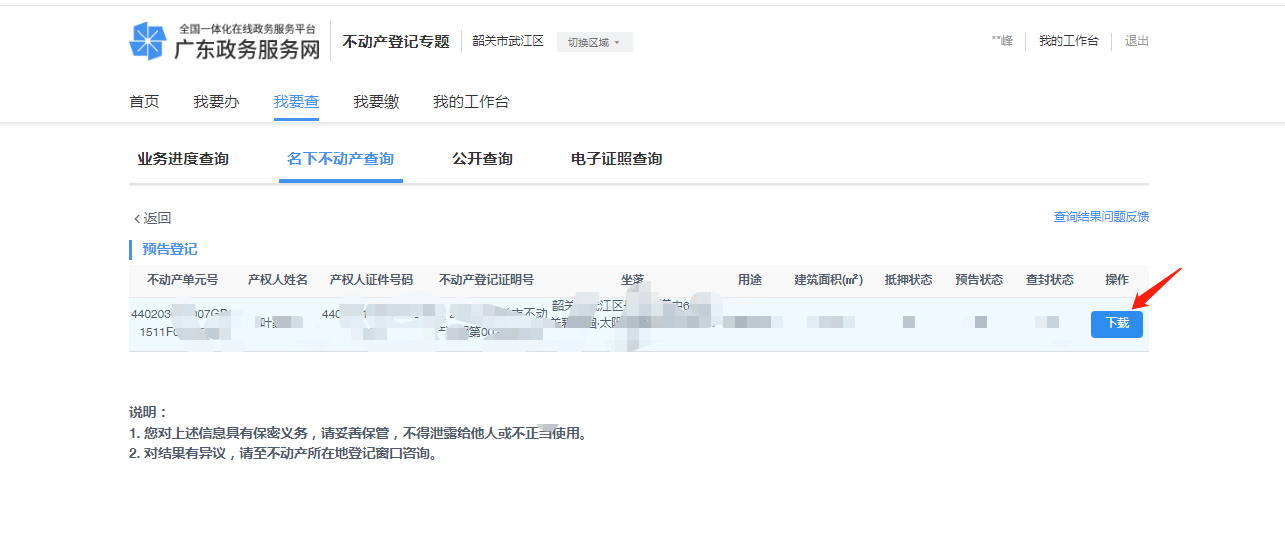Image resolution: width=1285 pixels, height=542 pixels.
Task: Open 我的工作台 in the top right
Action: (x=1068, y=41)
